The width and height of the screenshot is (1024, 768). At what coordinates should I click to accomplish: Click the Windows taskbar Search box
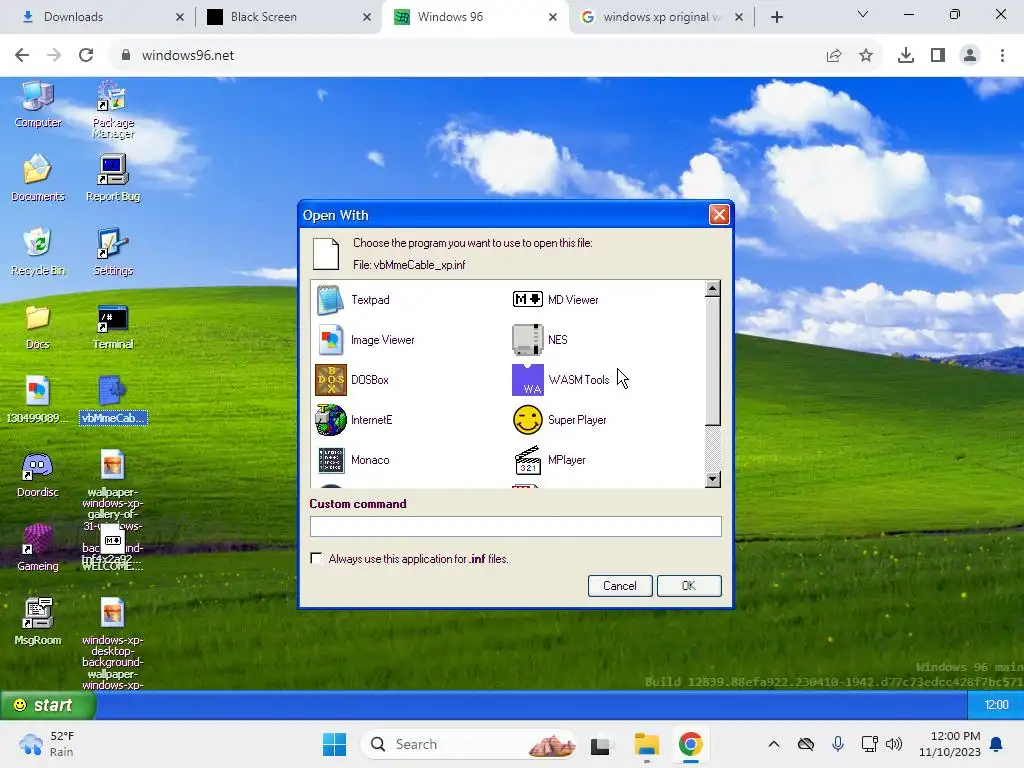[x=469, y=744]
